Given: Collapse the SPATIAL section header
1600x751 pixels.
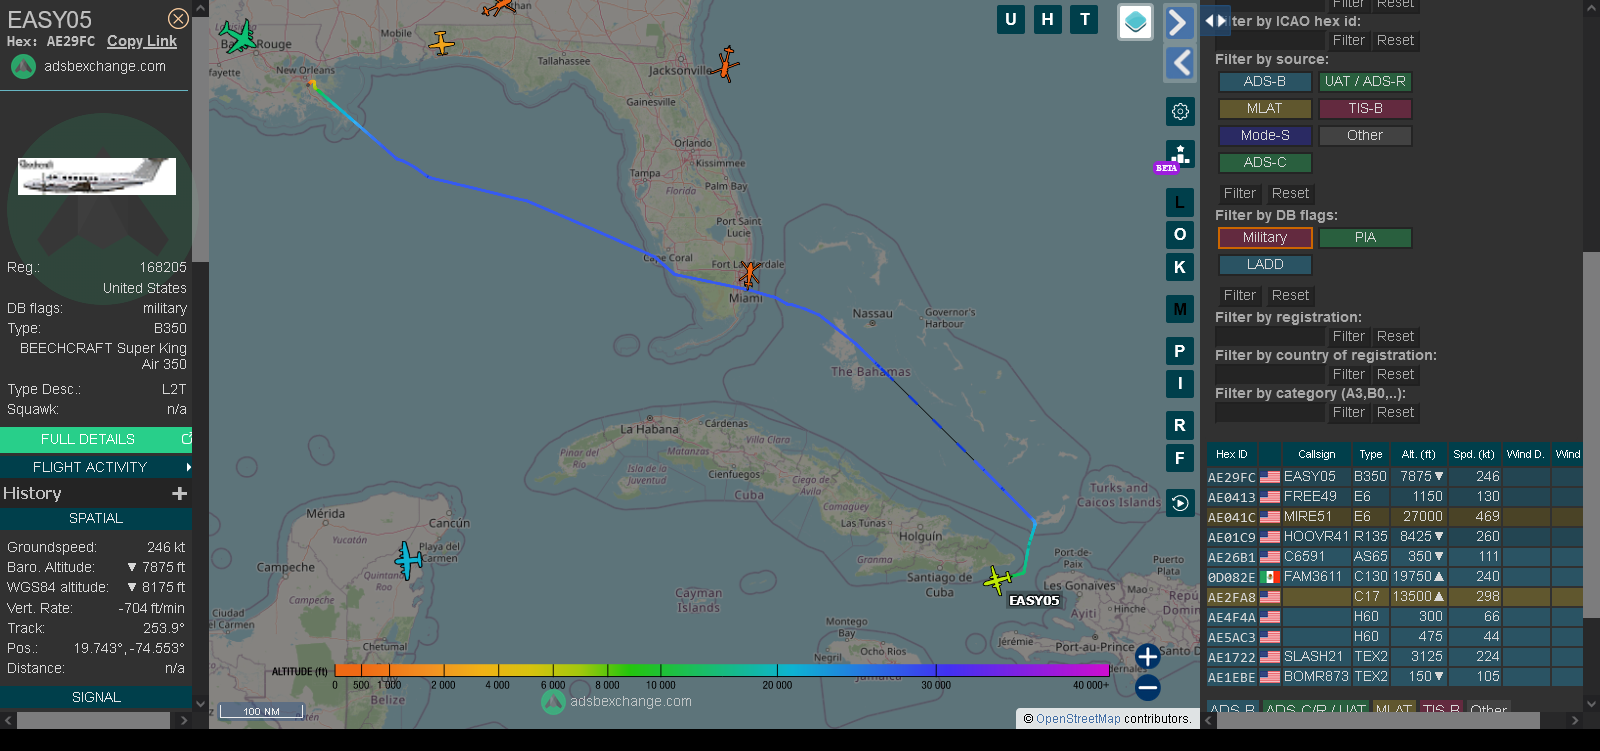Looking at the screenshot, I should (x=96, y=518).
